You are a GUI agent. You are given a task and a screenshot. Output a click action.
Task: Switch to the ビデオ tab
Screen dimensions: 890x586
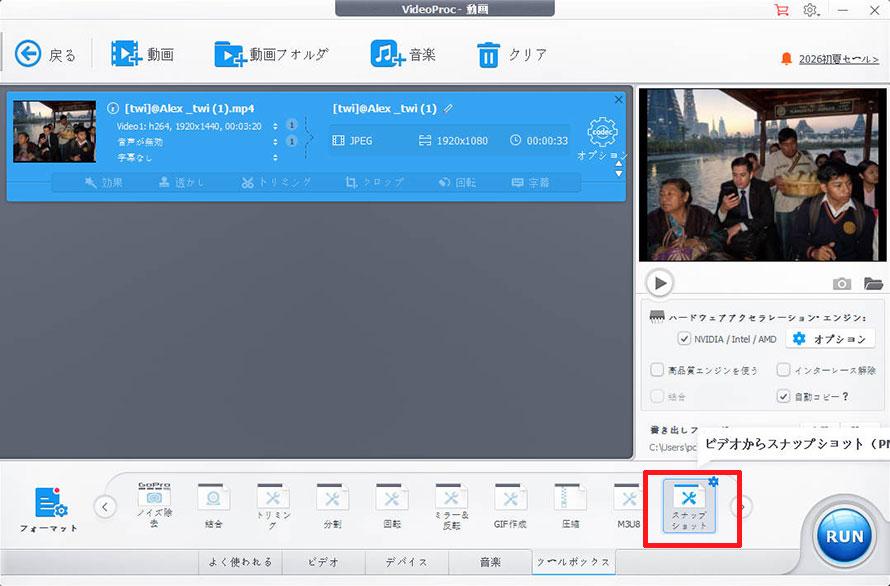coord(324,562)
